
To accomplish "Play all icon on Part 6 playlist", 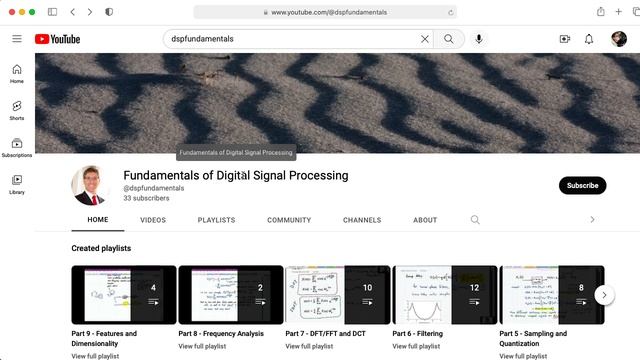I will 474,302.
